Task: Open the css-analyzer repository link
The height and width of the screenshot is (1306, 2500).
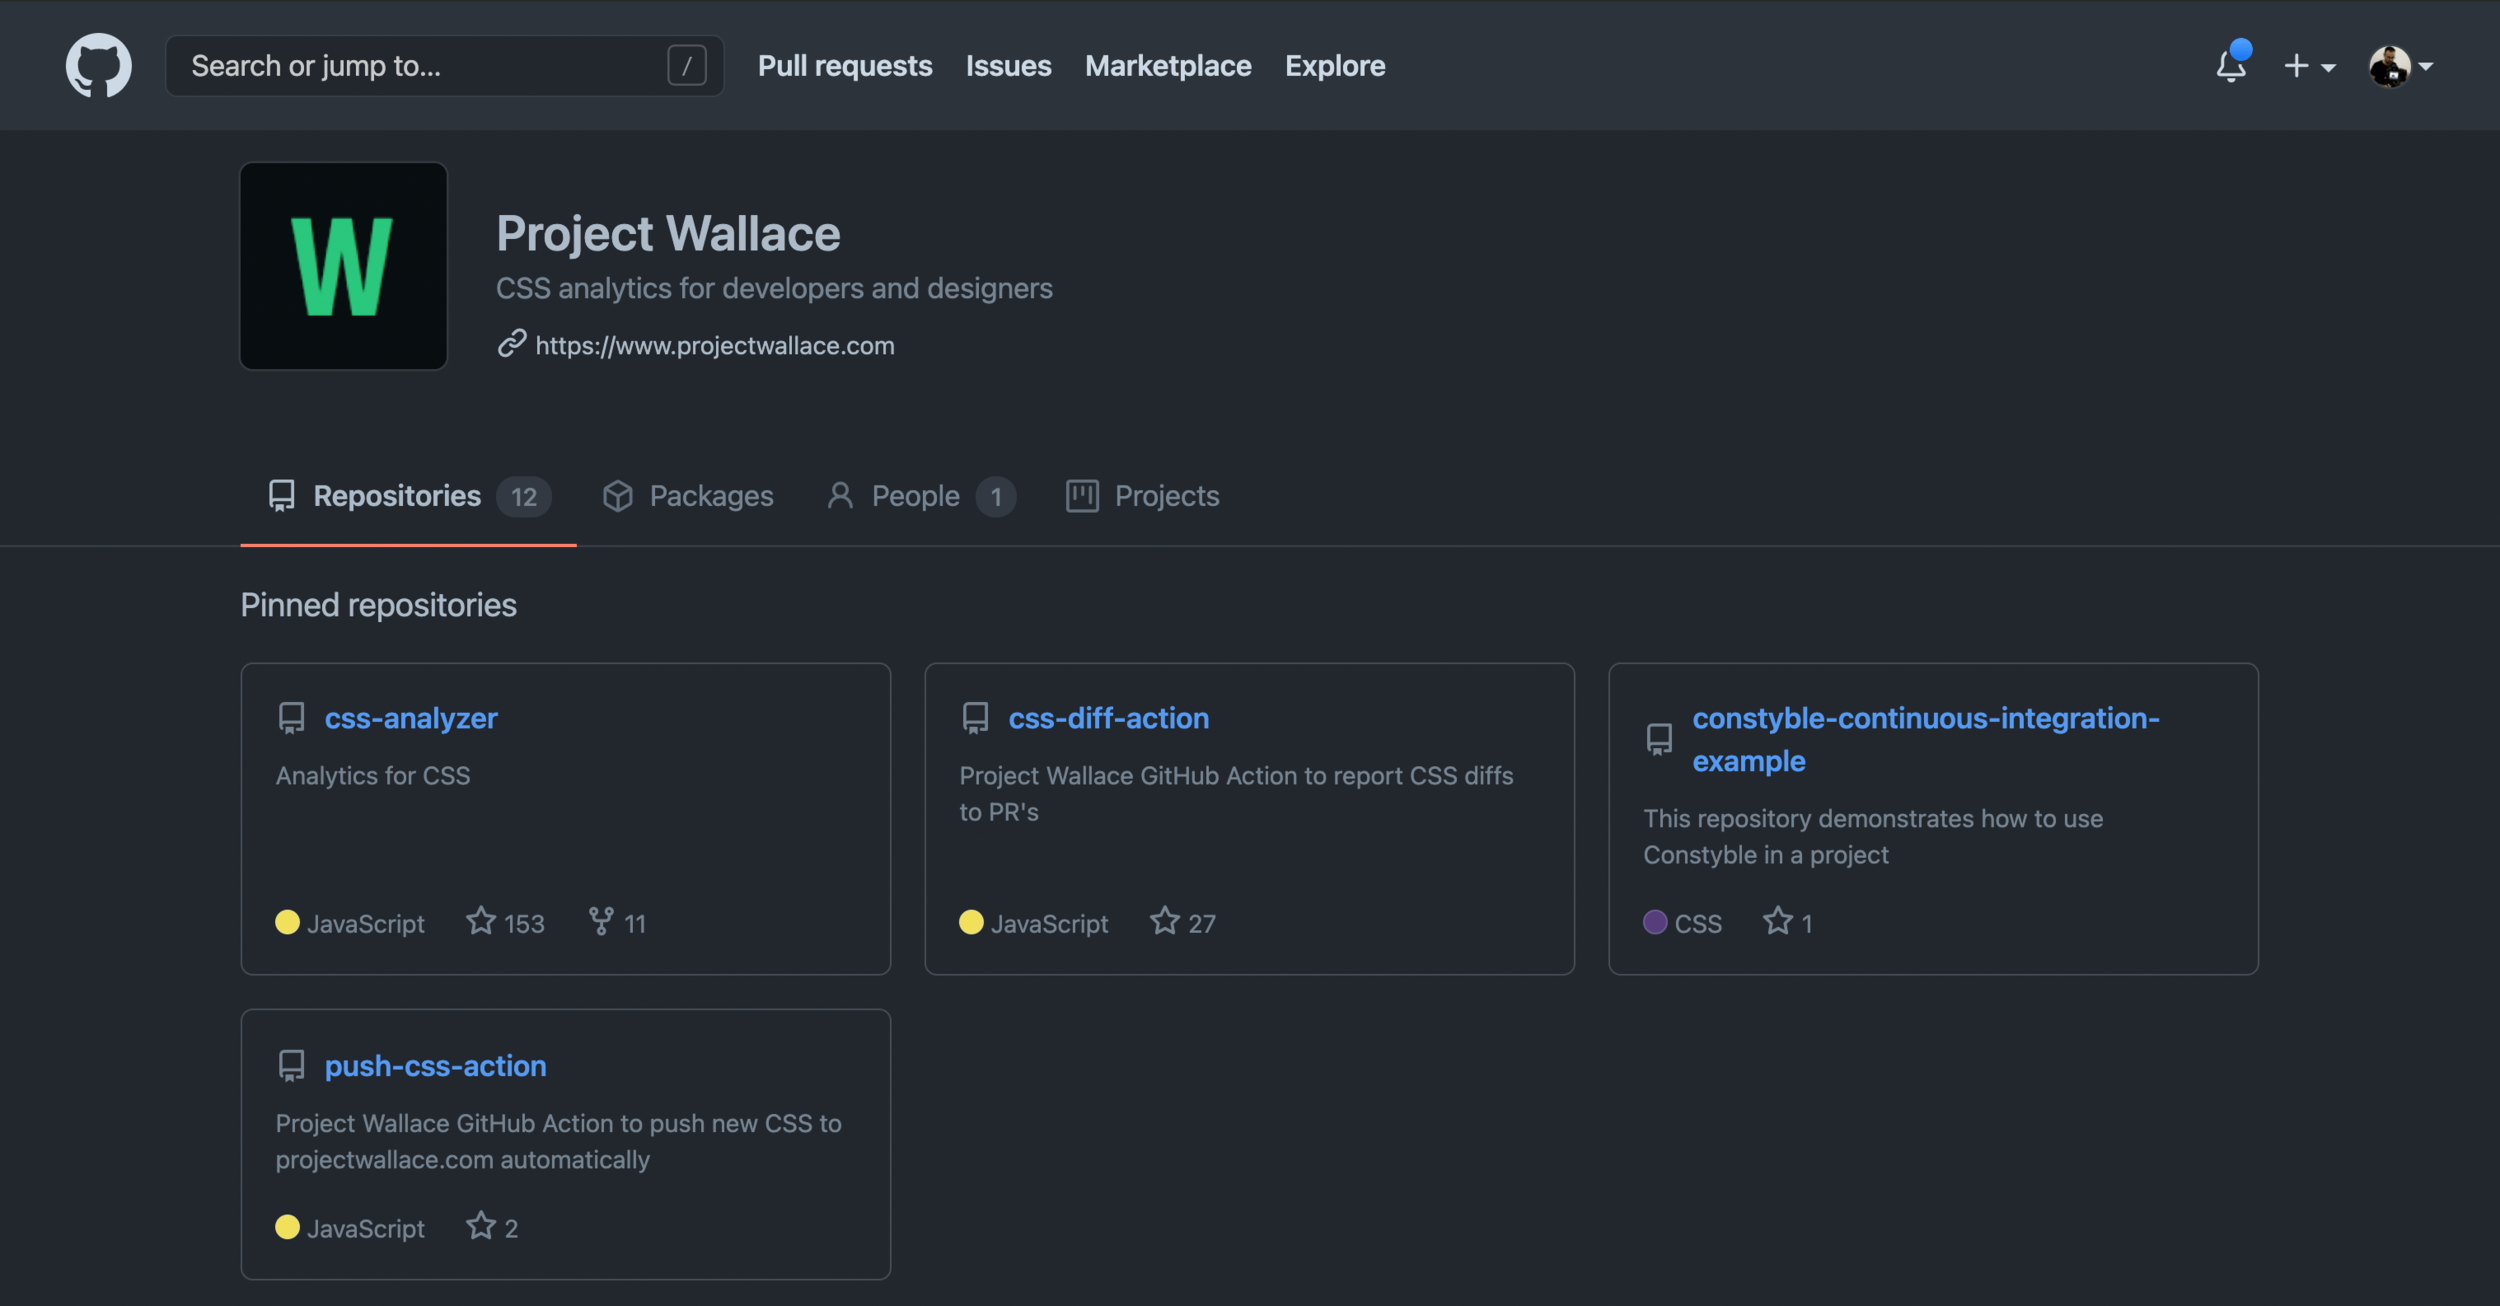Action: pyautogui.click(x=410, y=718)
